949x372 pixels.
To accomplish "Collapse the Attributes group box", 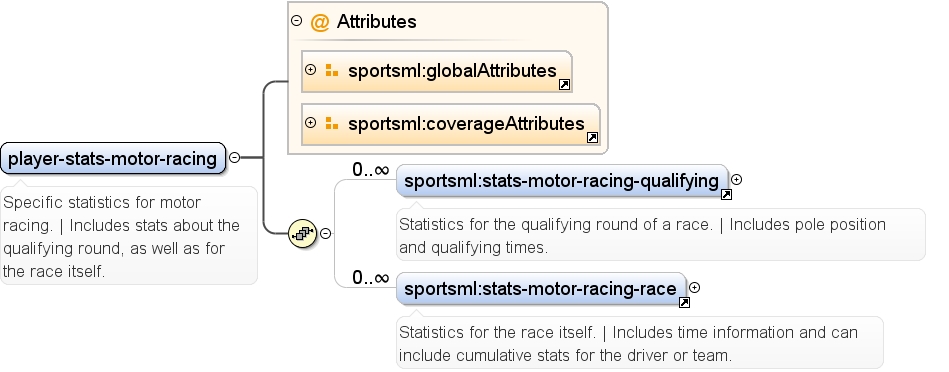I will 296,21.
